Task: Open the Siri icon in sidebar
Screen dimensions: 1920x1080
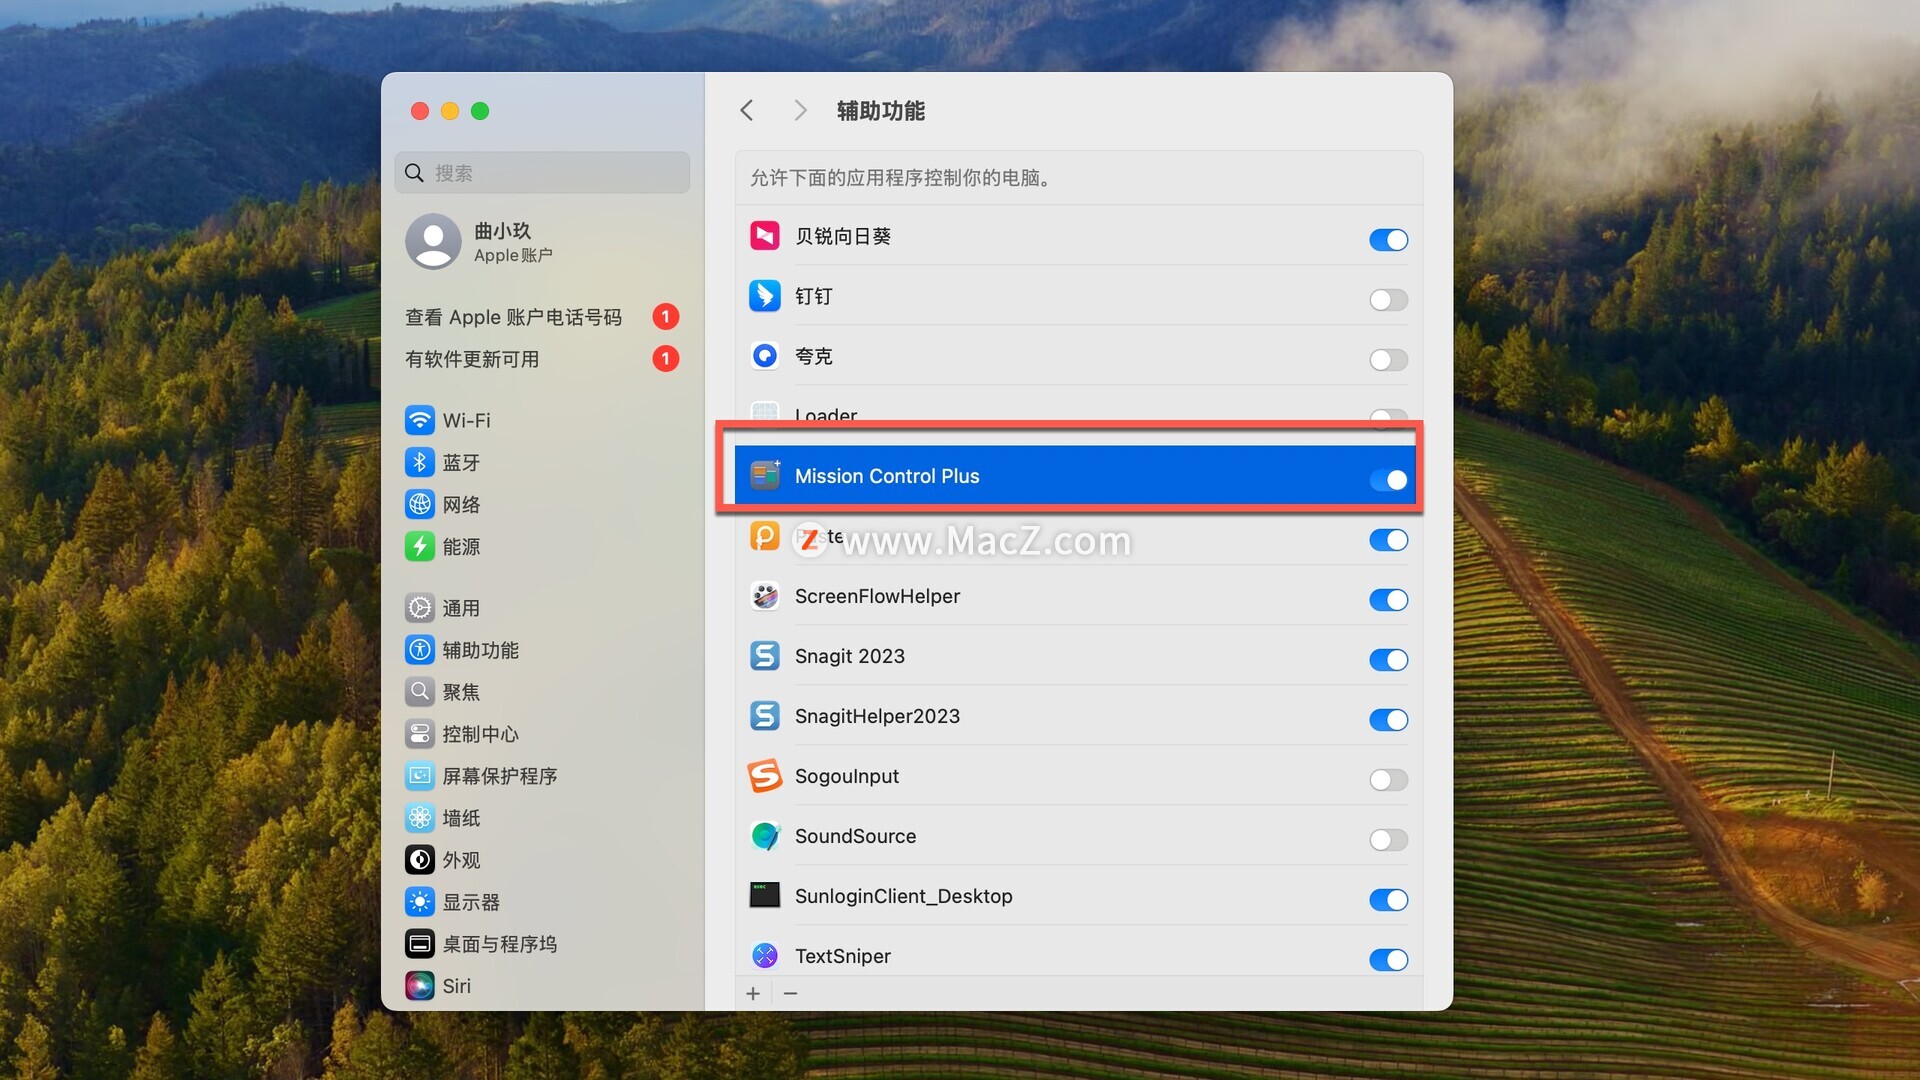Action: [420, 986]
